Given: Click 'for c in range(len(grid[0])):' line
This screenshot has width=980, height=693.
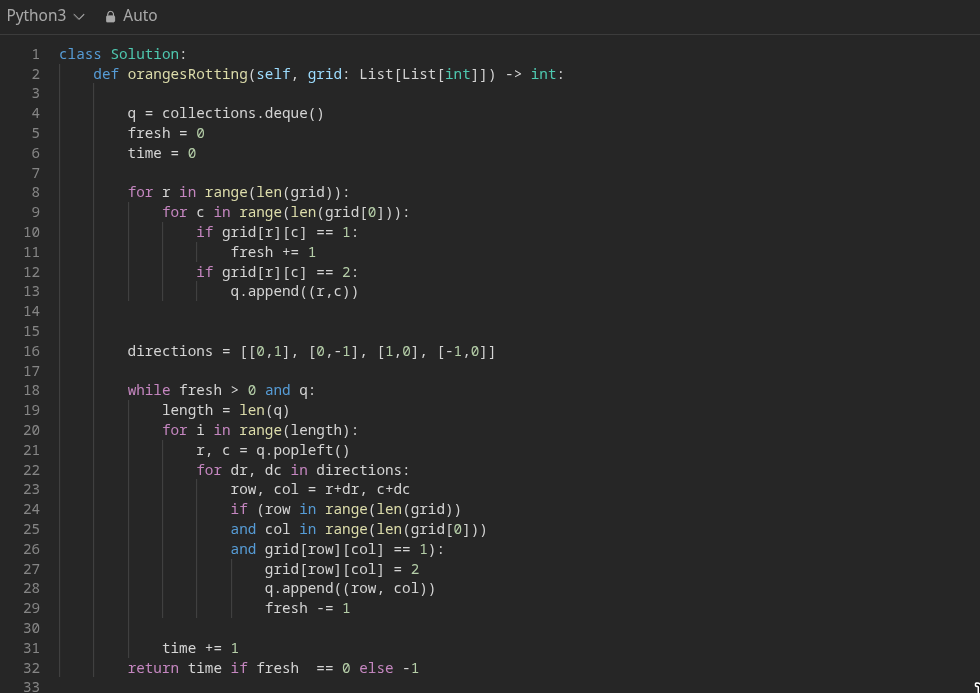Looking at the screenshot, I should (286, 212).
